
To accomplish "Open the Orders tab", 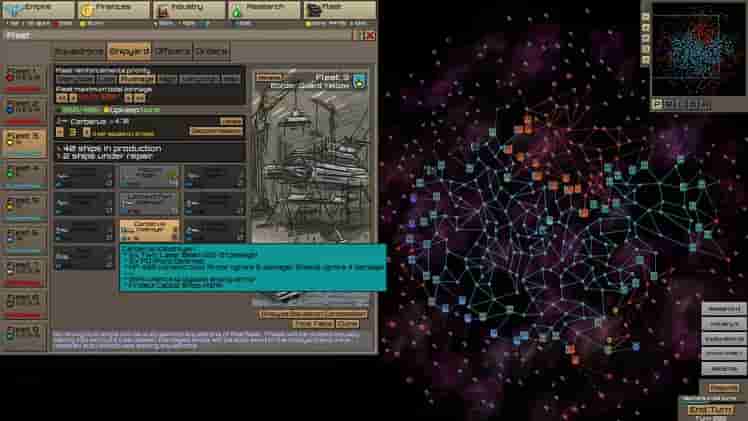I will [211, 50].
